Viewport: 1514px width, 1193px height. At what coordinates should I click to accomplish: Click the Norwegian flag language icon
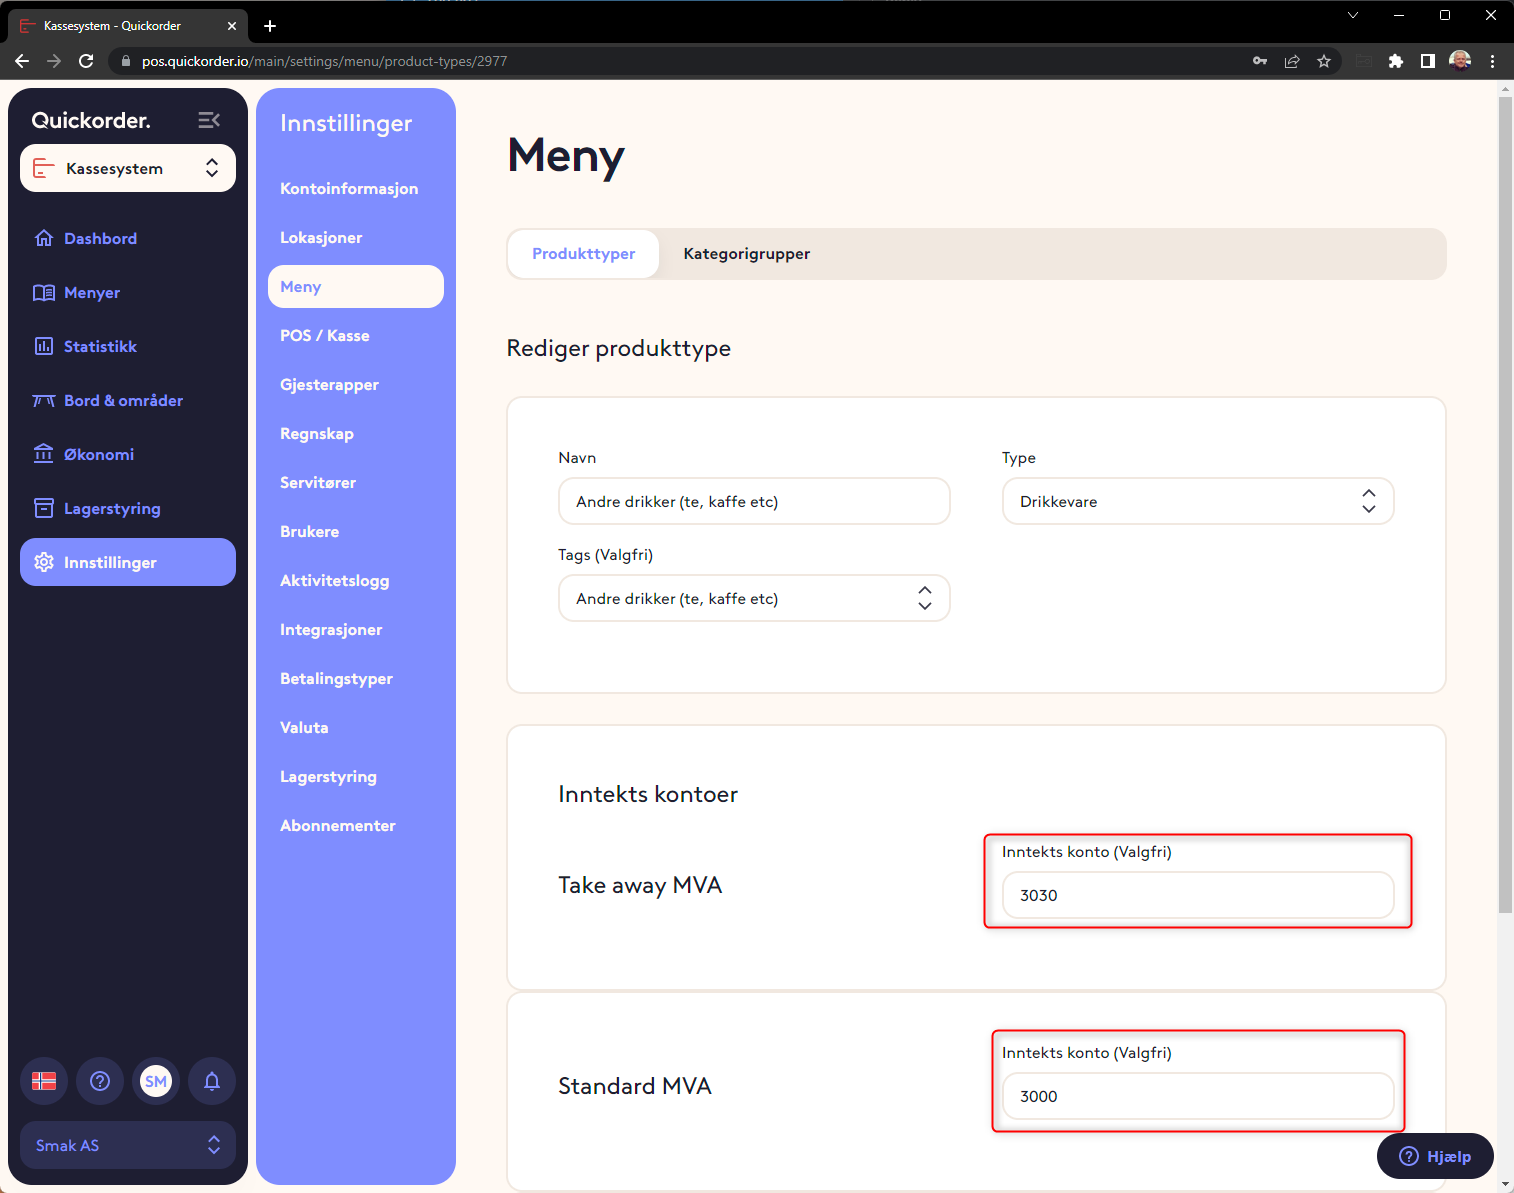44,1081
